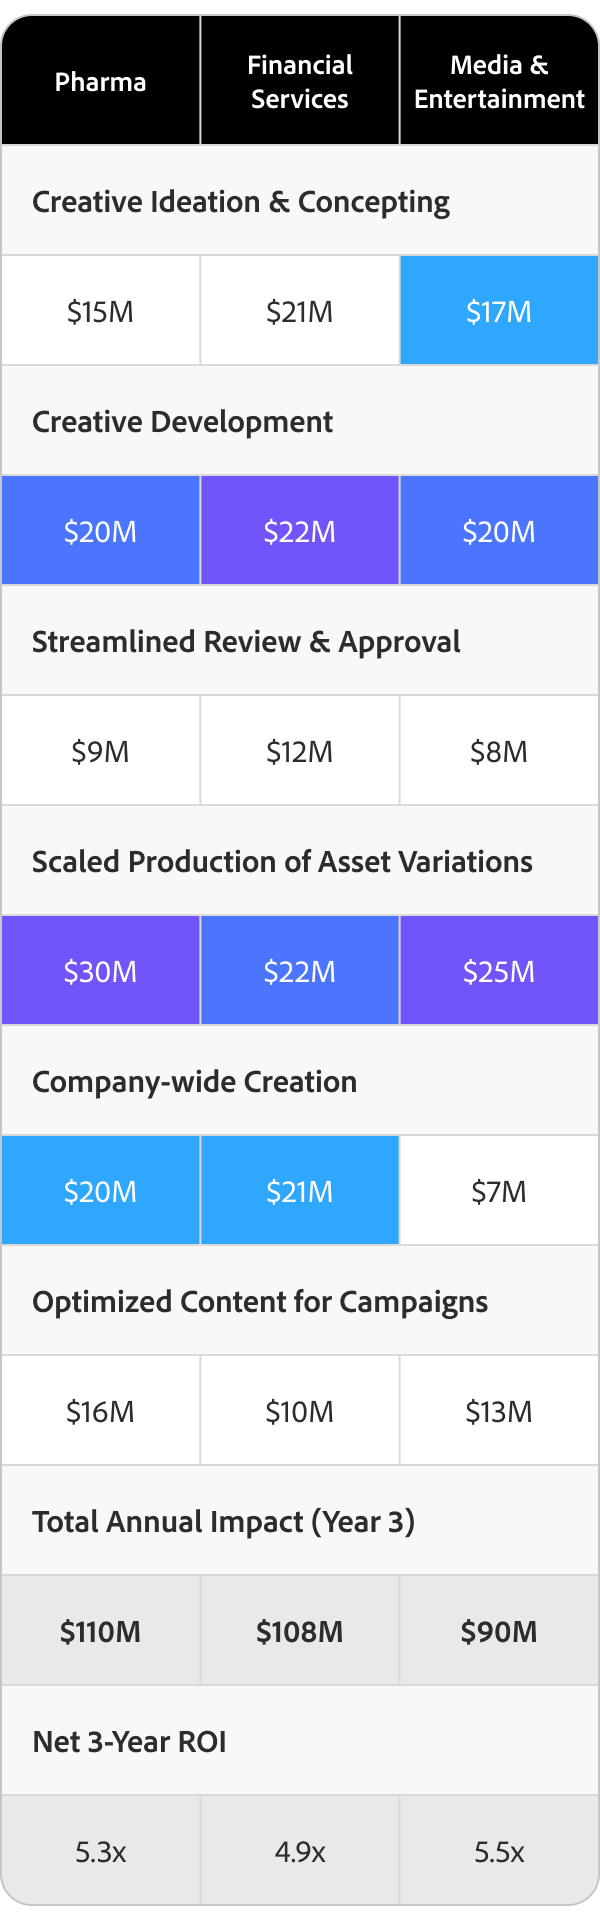600x1920 pixels.
Task: Click the purple $30M Pharma cell
Action: pos(100,971)
